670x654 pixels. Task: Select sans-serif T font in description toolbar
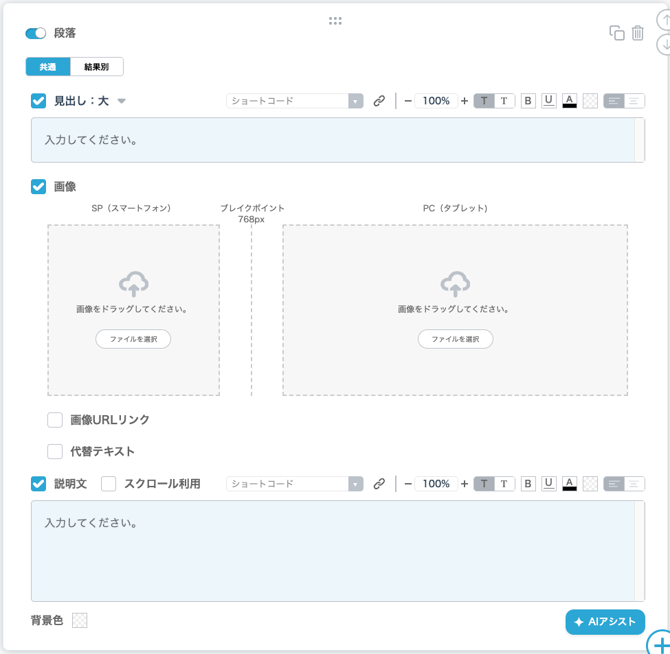484,484
